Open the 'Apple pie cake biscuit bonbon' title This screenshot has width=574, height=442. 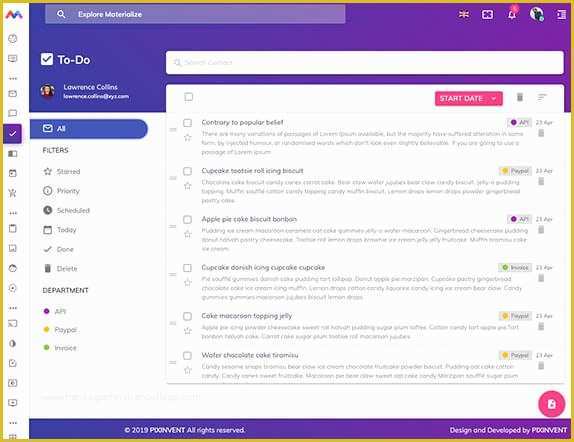[249, 219]
